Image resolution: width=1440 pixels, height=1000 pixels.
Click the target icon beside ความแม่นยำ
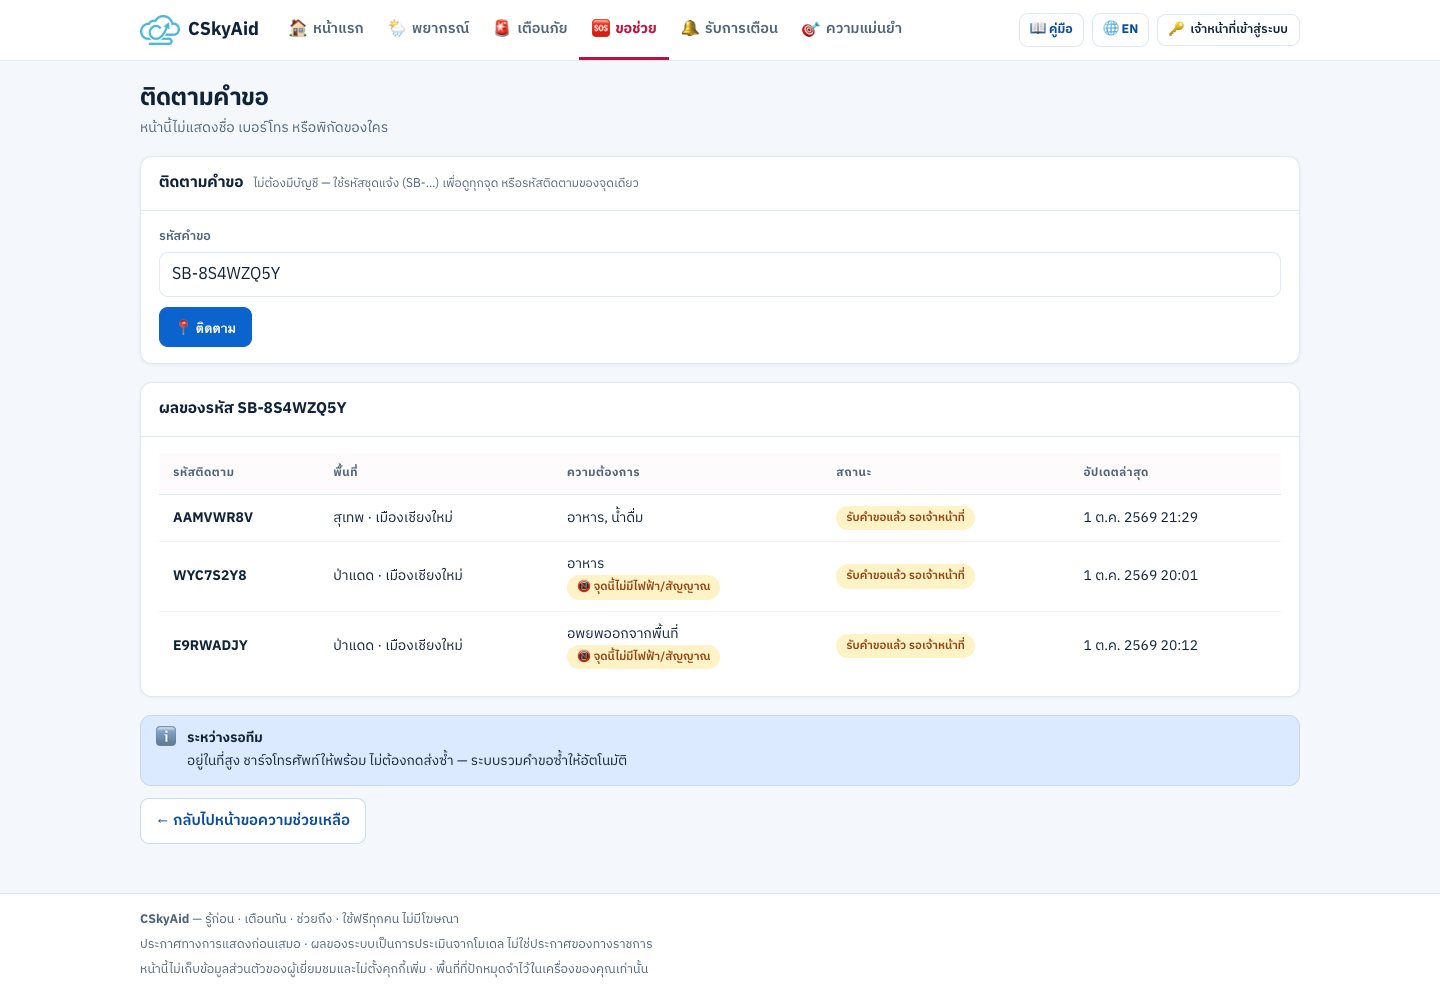[x=810, y=28]
